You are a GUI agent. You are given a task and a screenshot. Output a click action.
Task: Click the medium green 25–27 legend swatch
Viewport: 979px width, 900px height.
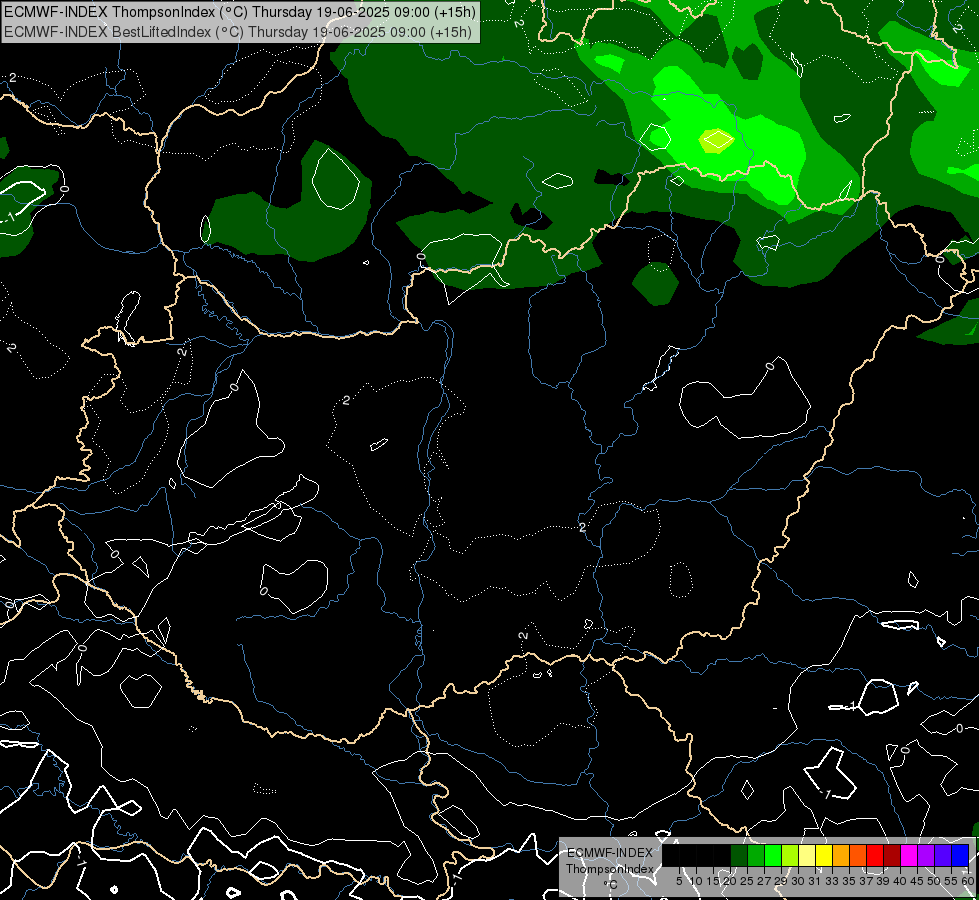756,855
